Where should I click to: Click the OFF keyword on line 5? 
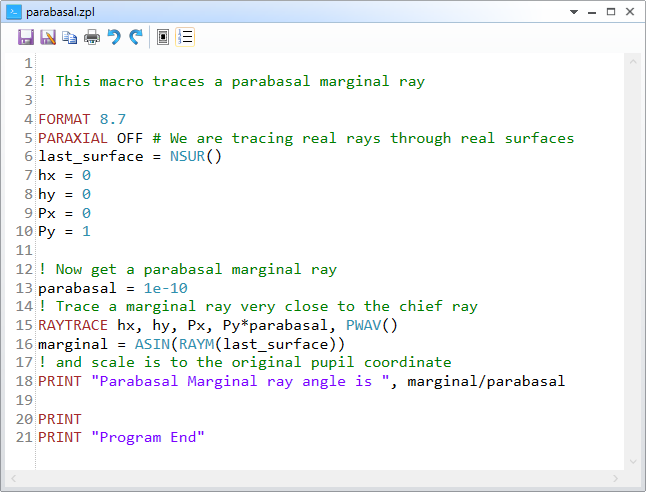(130, 138)
